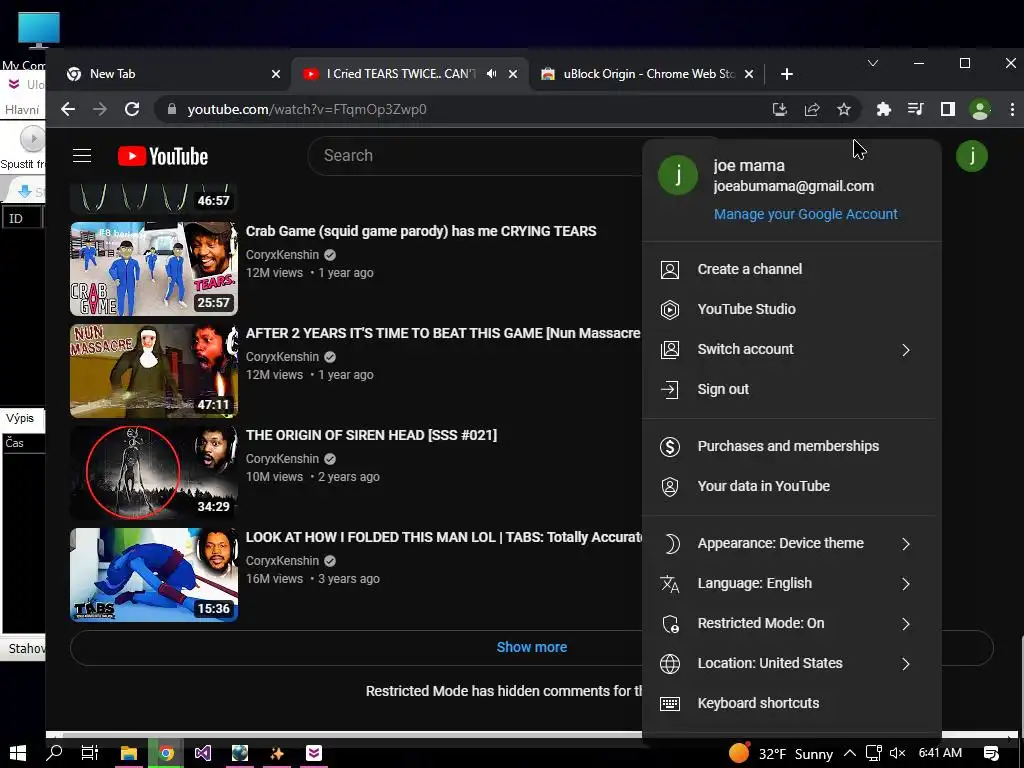
Task: Open taskbar search magnifier
Action: click(x=54, y=754)
